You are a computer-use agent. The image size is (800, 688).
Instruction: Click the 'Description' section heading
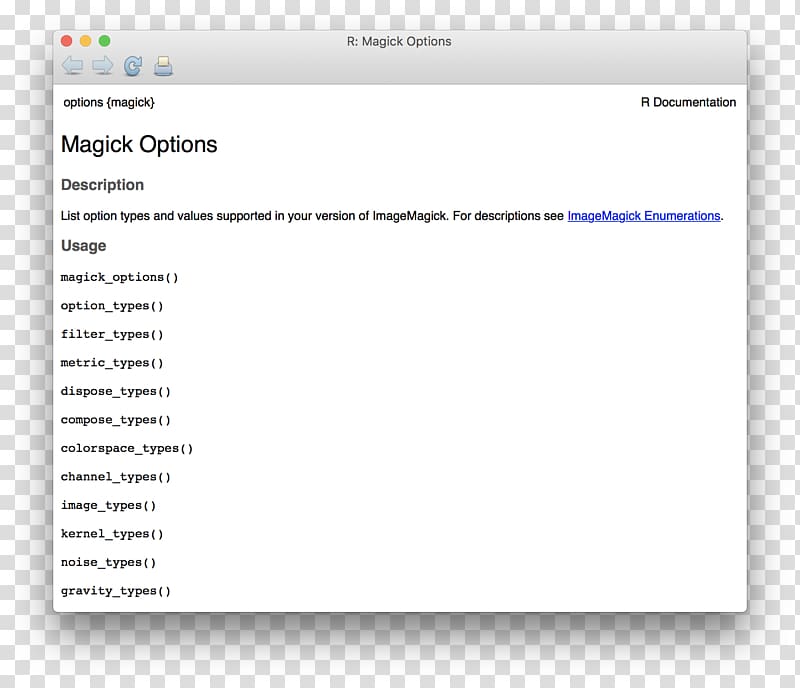[102, 185]
